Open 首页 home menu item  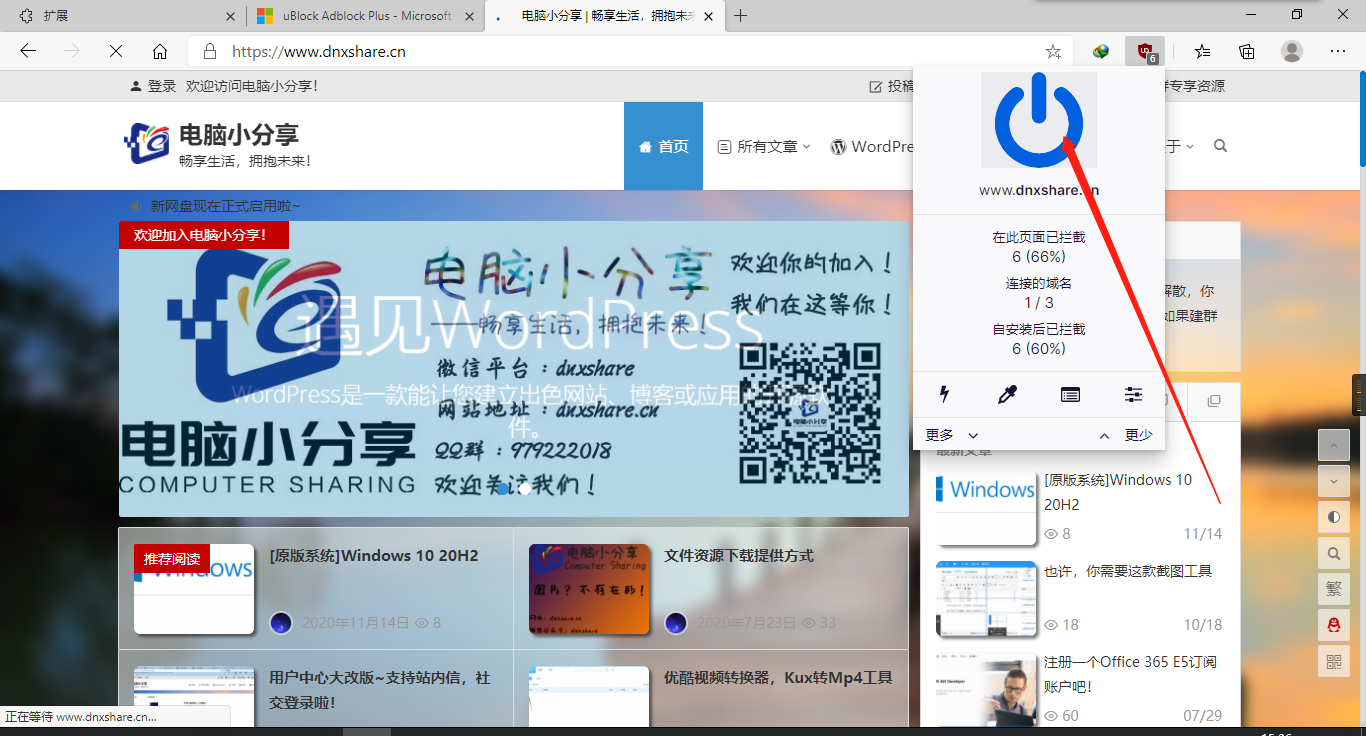663,146
